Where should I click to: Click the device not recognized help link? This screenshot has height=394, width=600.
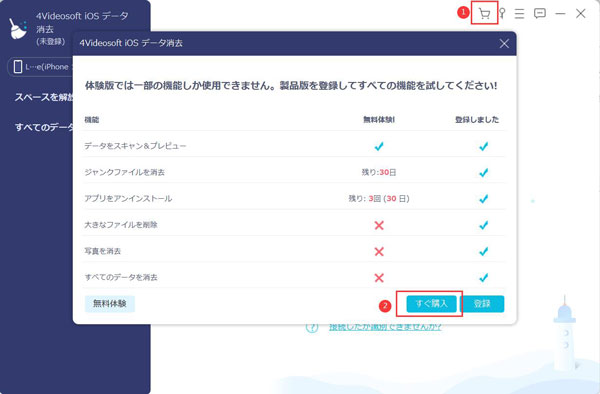click(x=385, y=327)
